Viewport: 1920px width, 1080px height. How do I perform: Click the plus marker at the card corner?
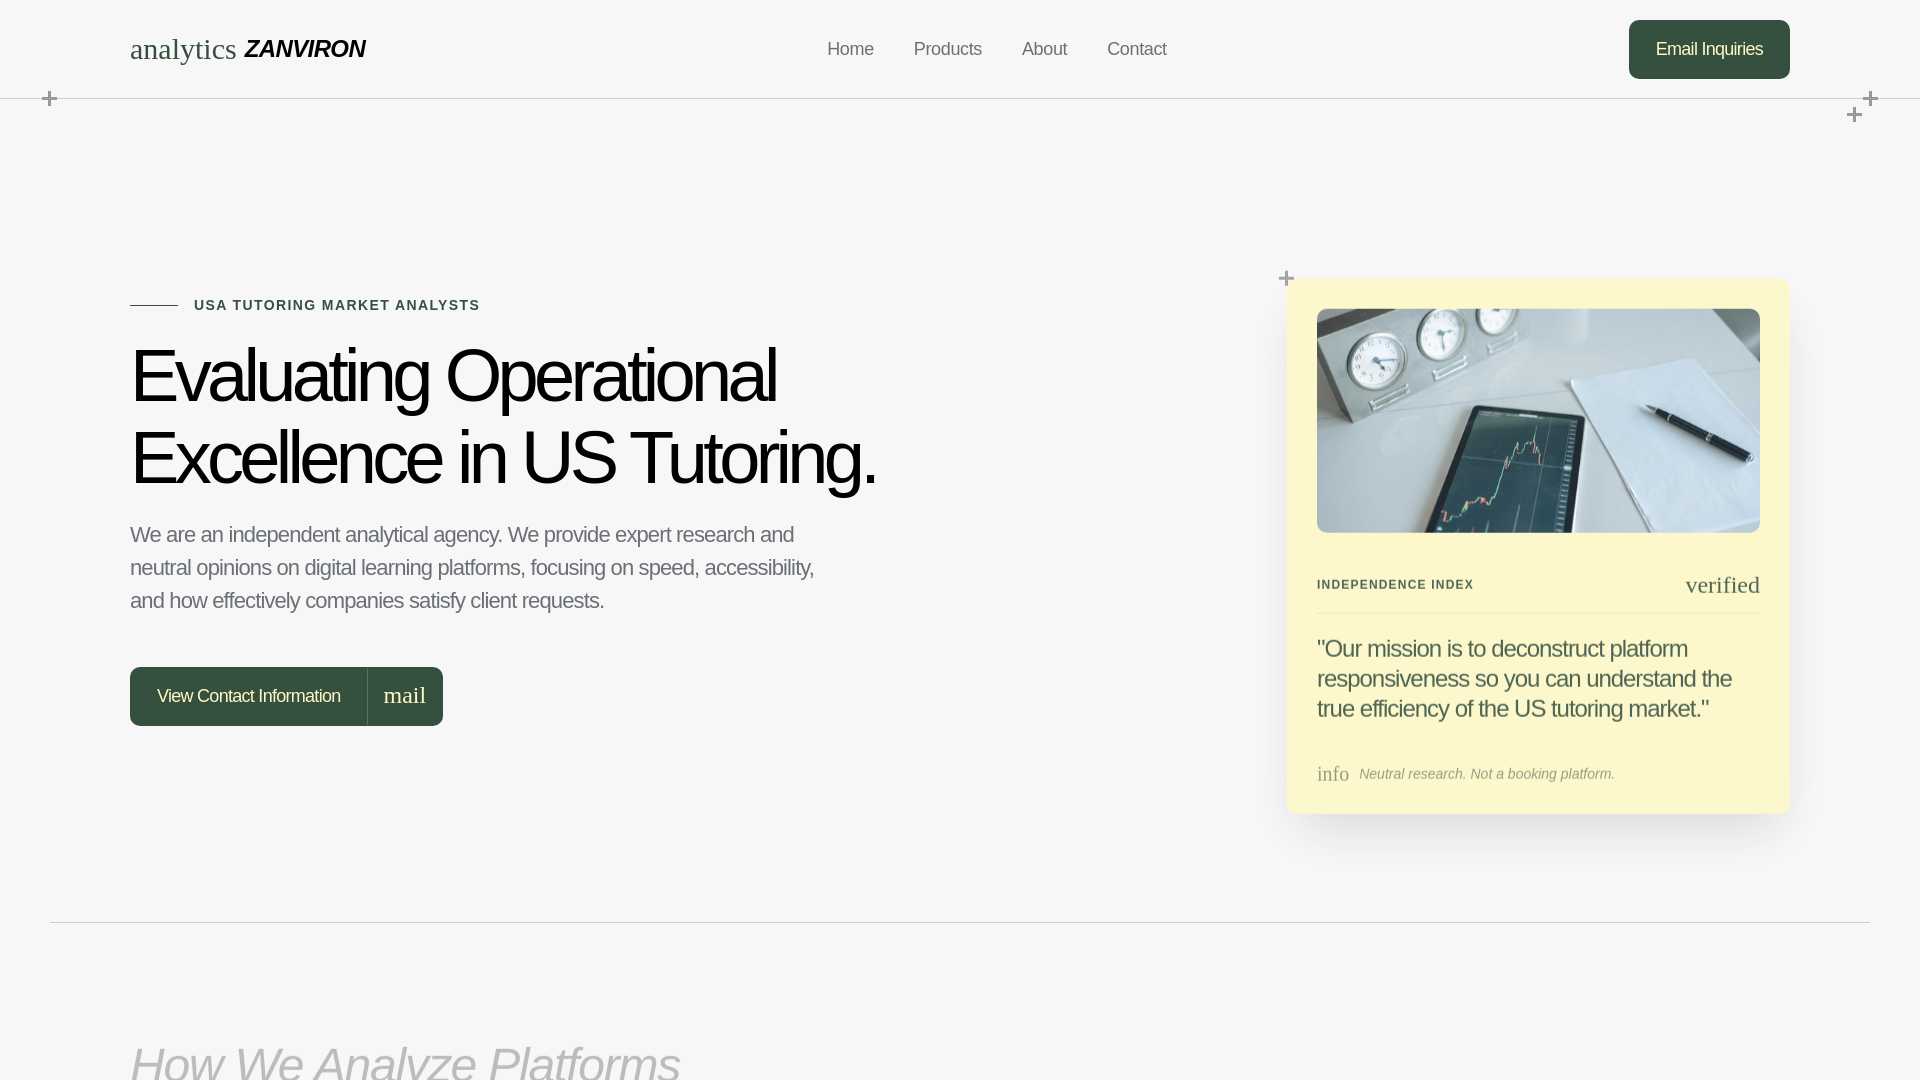[1286, 278]
